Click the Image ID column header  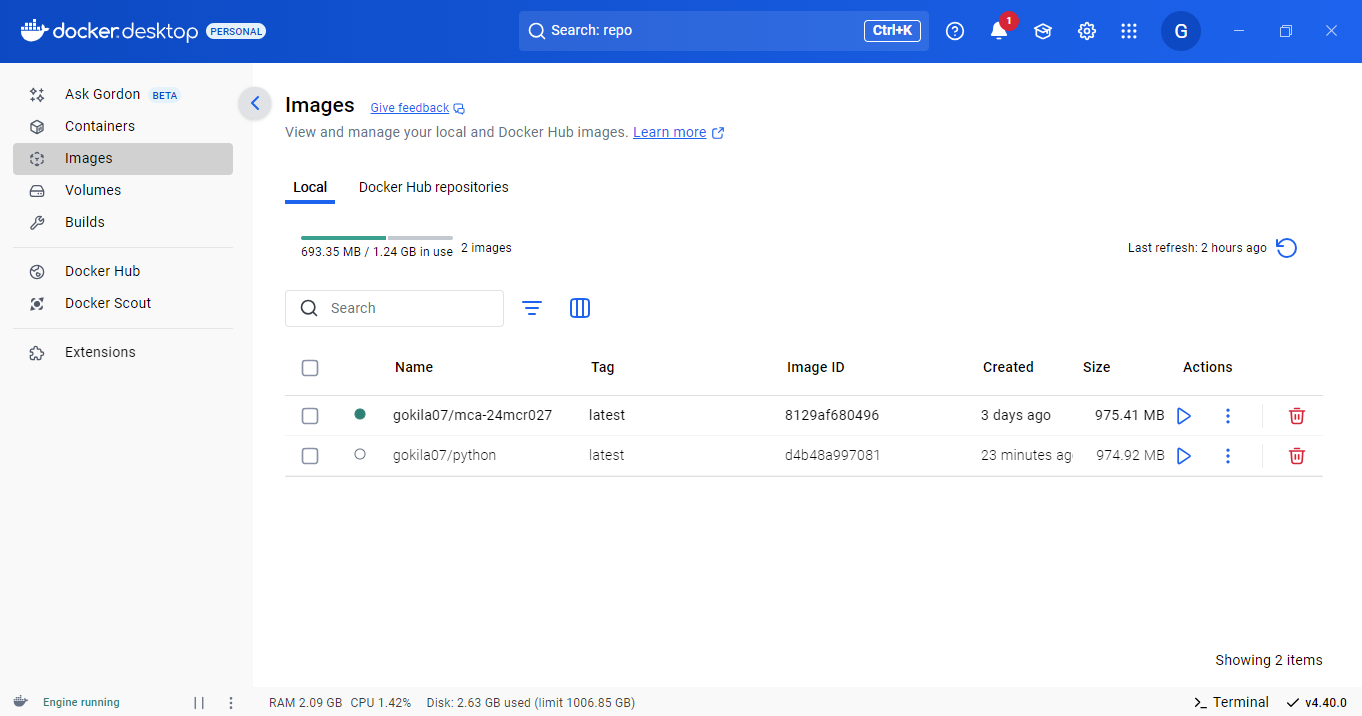pyautogui.click(x=815, y=367)
